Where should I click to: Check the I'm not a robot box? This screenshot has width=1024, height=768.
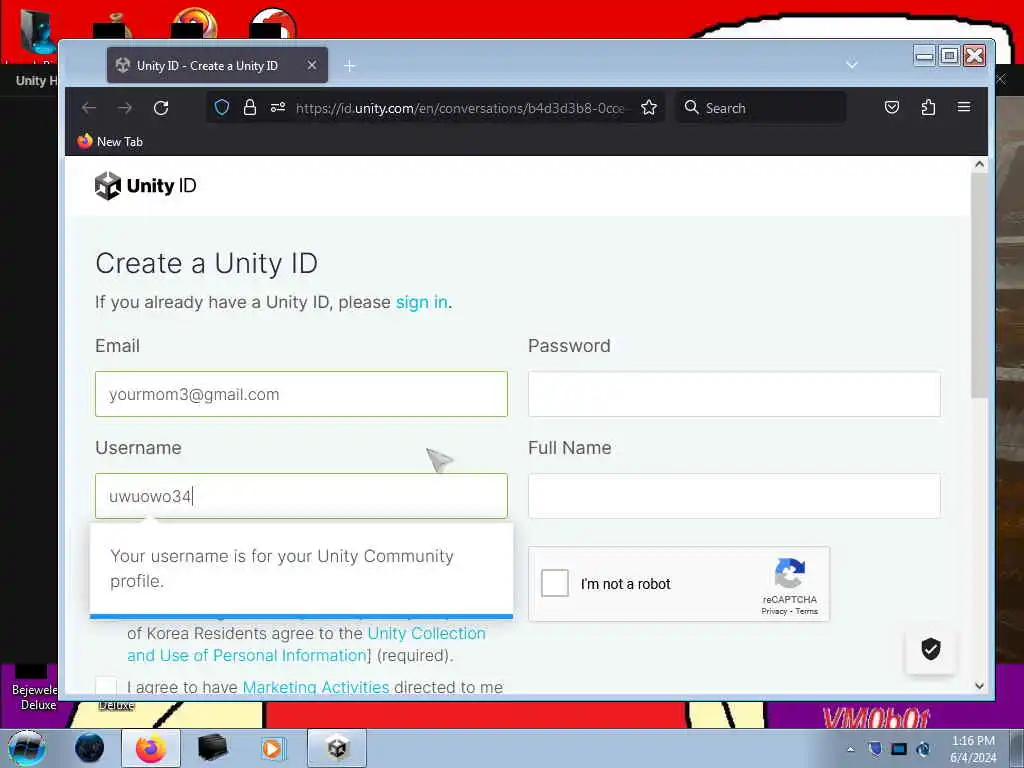click(x=555, y=583)
